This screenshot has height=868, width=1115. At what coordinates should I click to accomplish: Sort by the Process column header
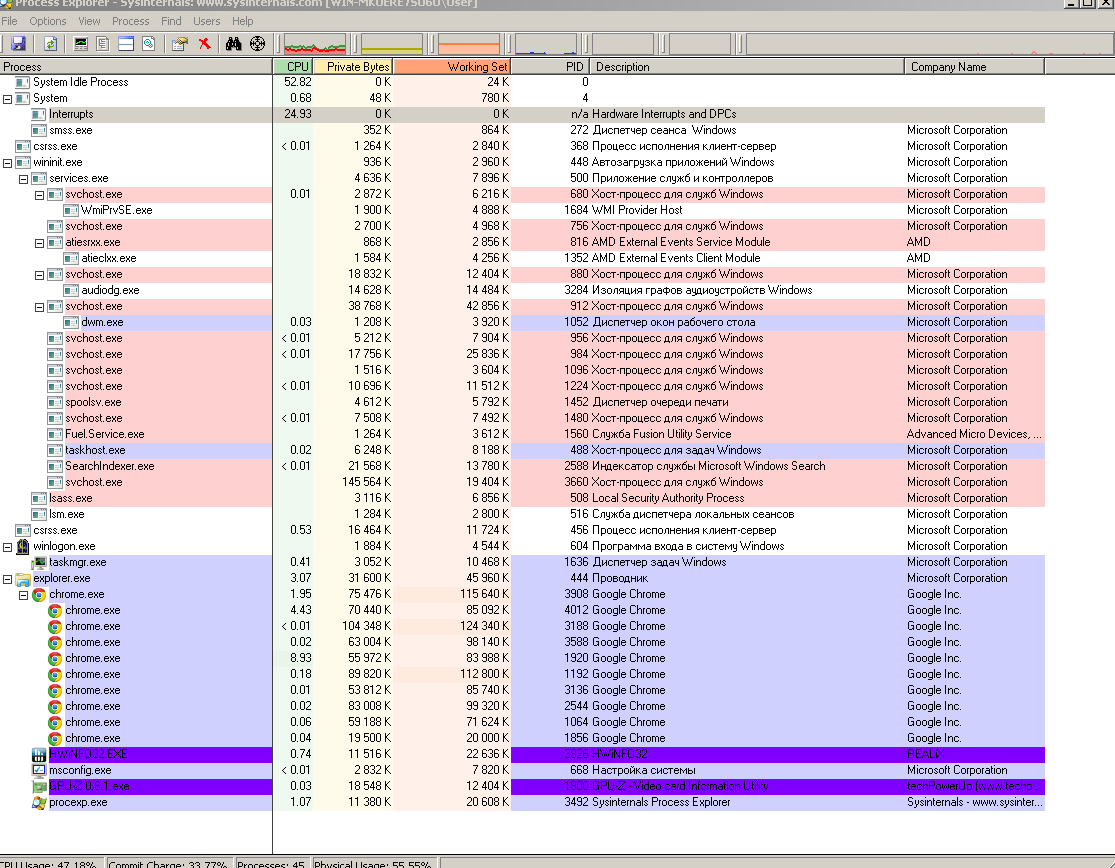tap(136, 67)
